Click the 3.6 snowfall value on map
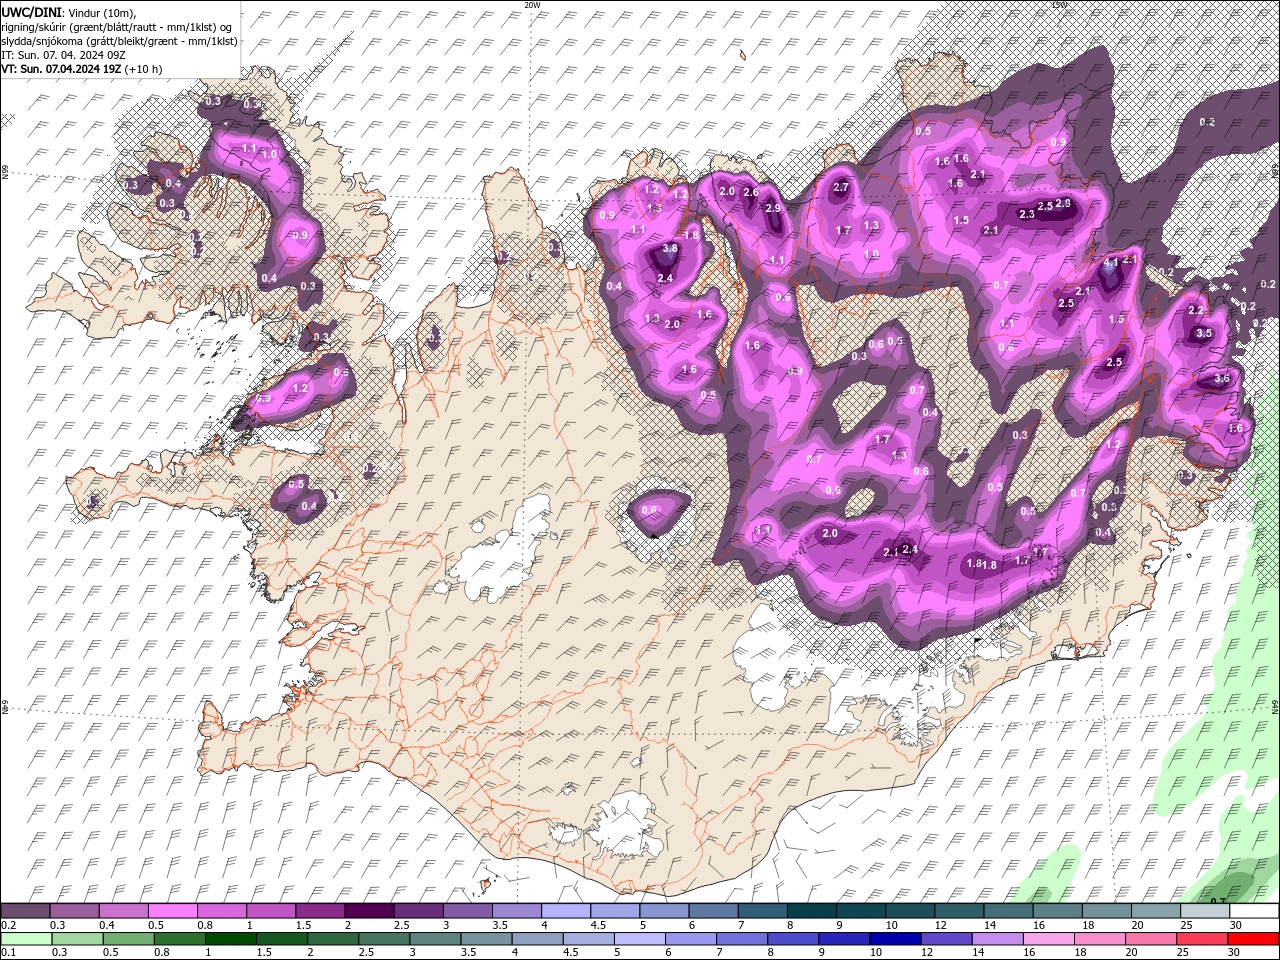 click(x=1222, y=379)
